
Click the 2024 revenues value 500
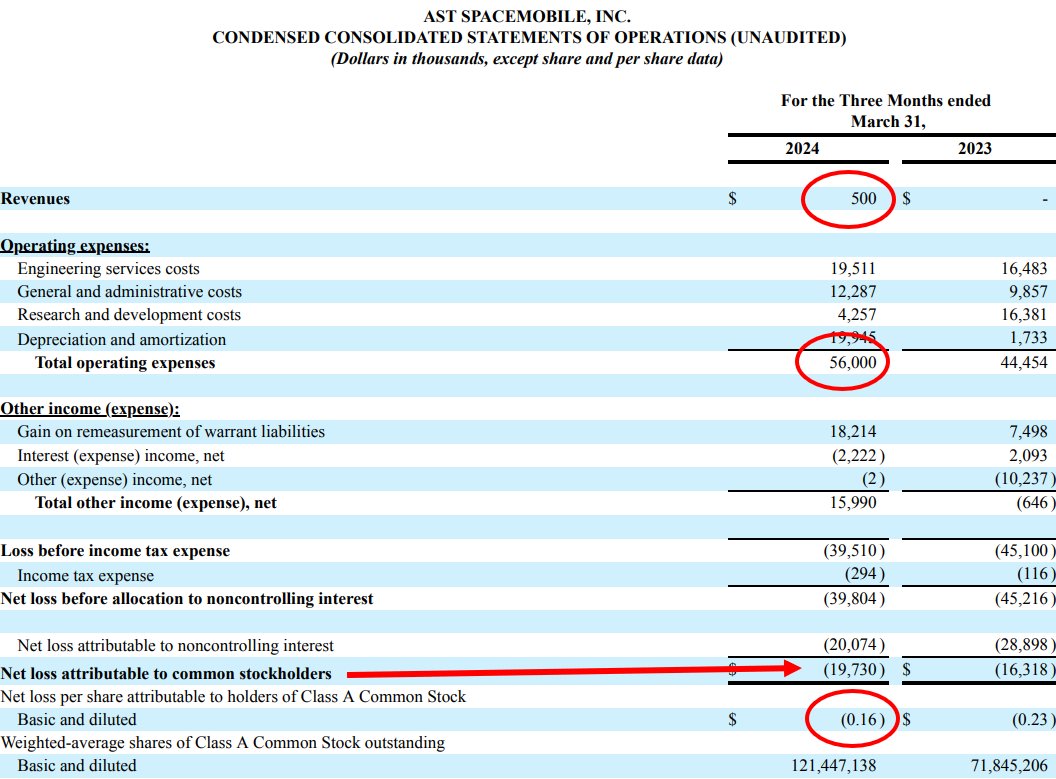pos(863,199)
